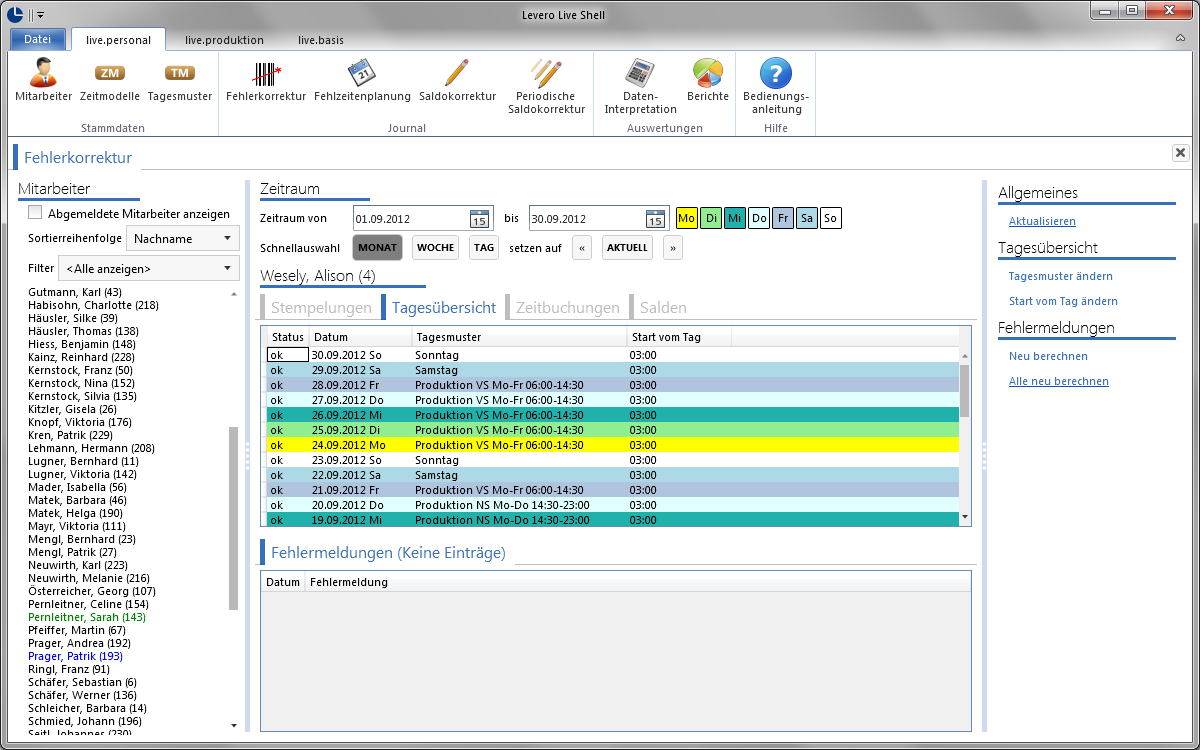Image resolution: width=1200 pixels, height=750 pixels.
Task: Enable Abgemeldete Mitarbeiter anzeigen checkbox
Action: [35, 213]
